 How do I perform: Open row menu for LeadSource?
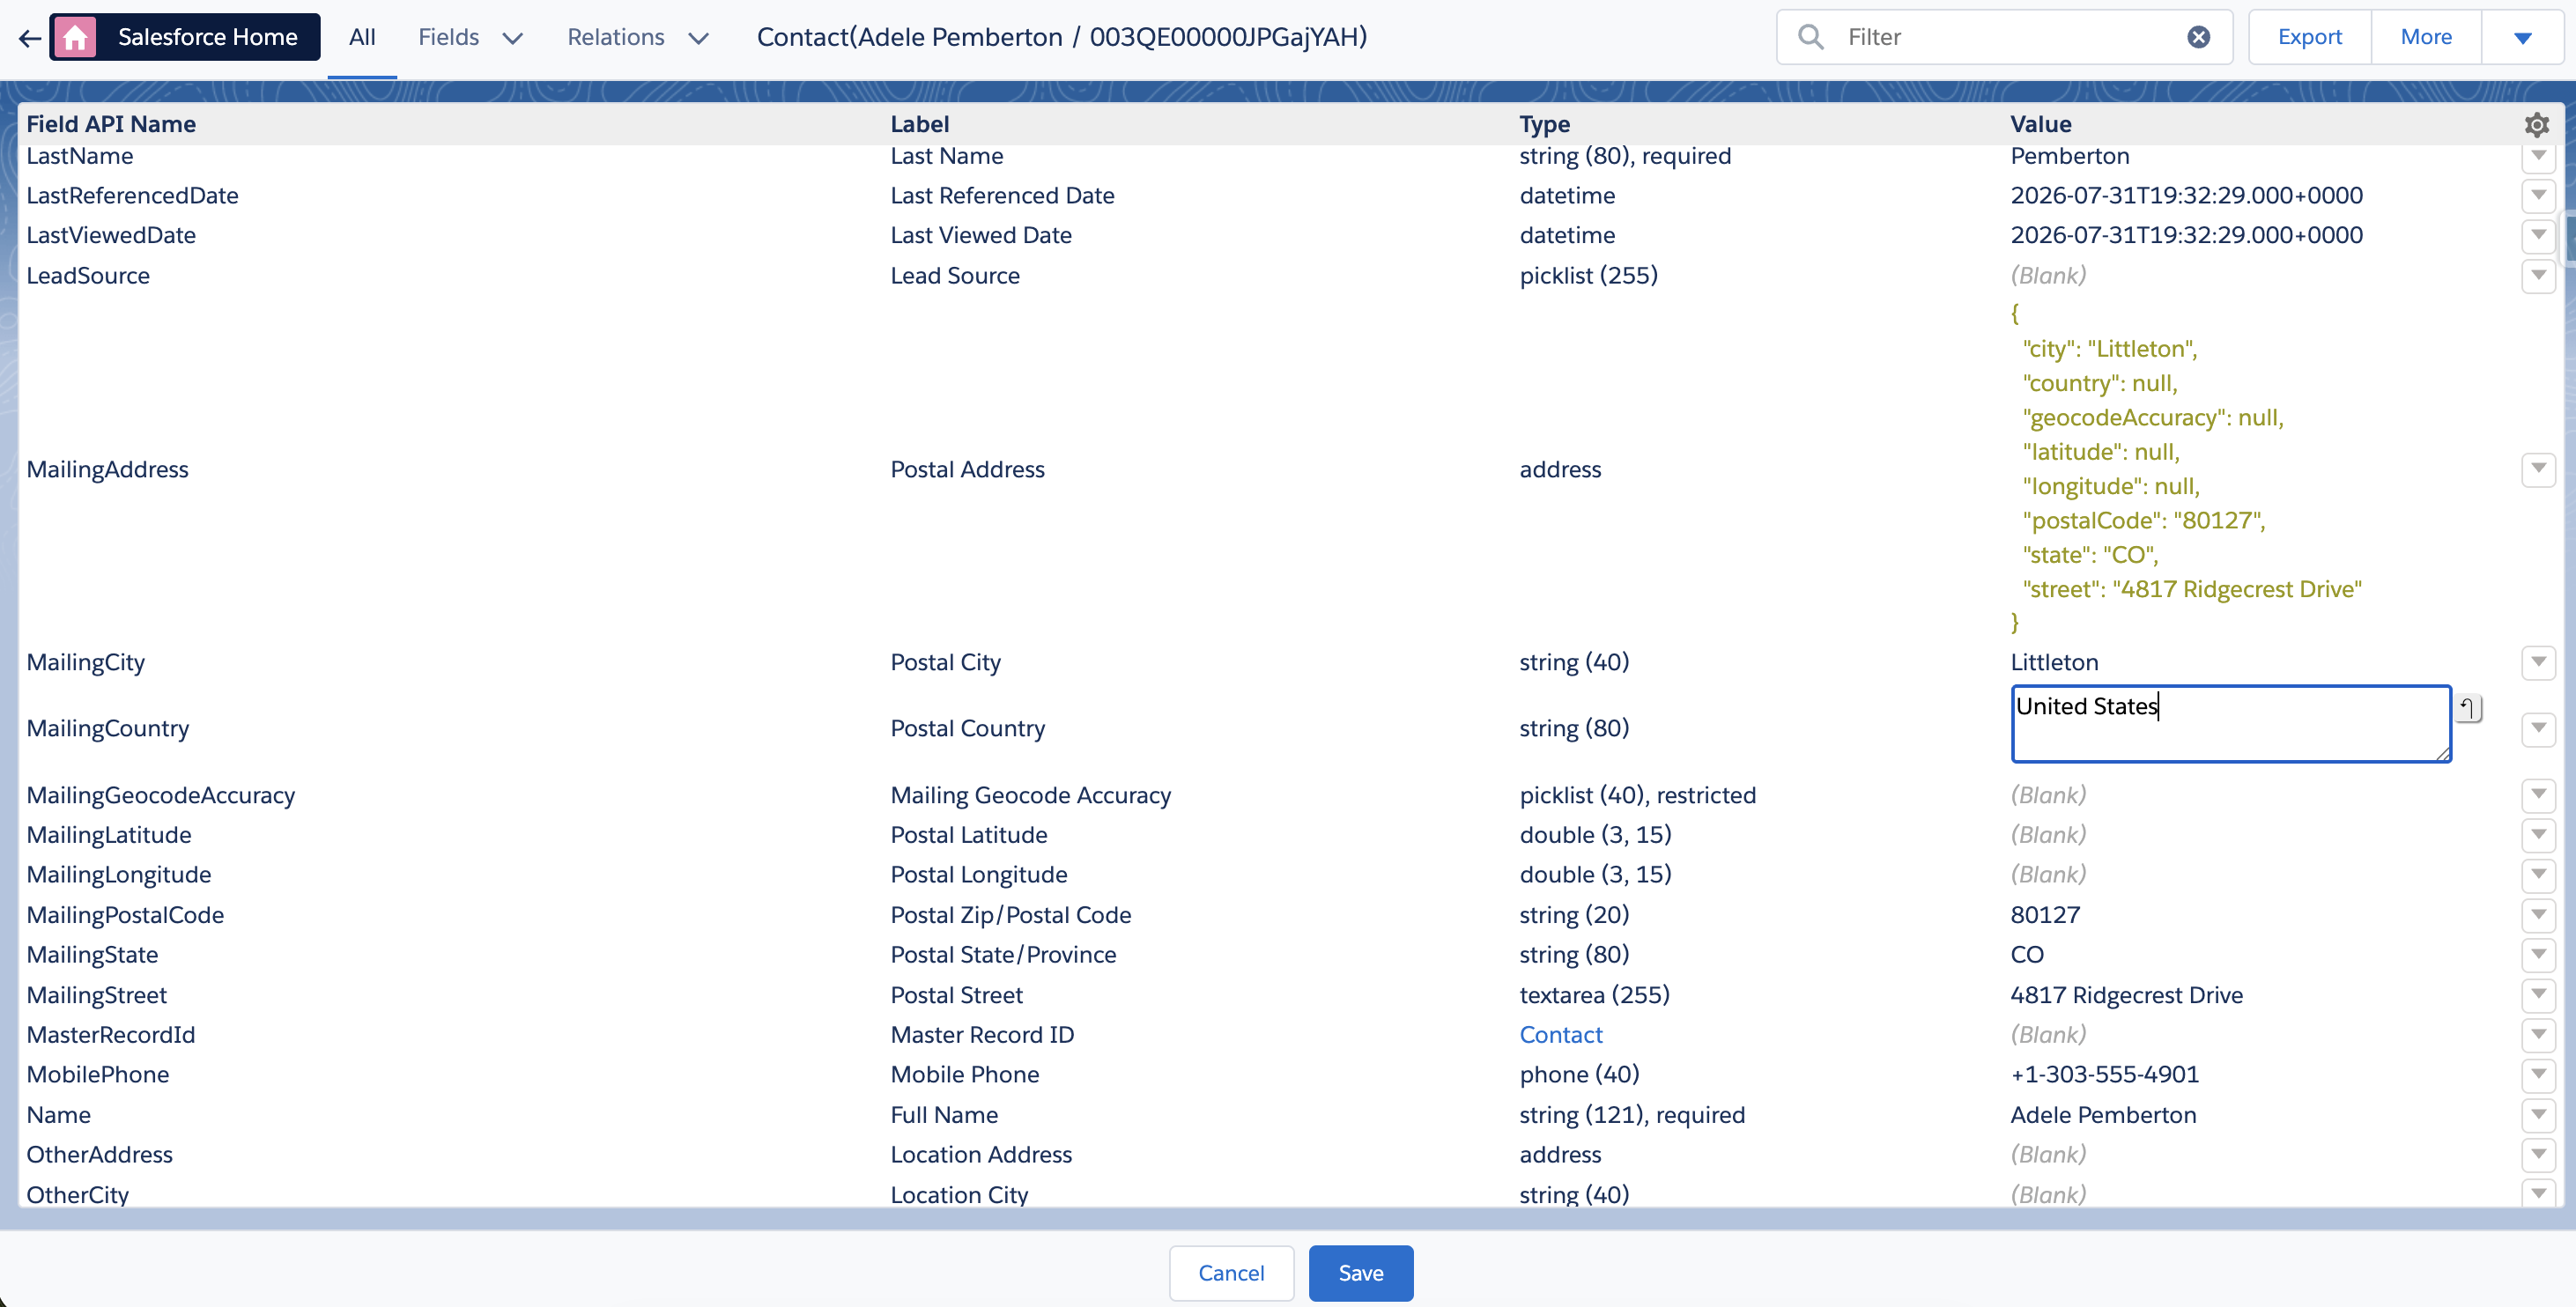(2538, 275)
